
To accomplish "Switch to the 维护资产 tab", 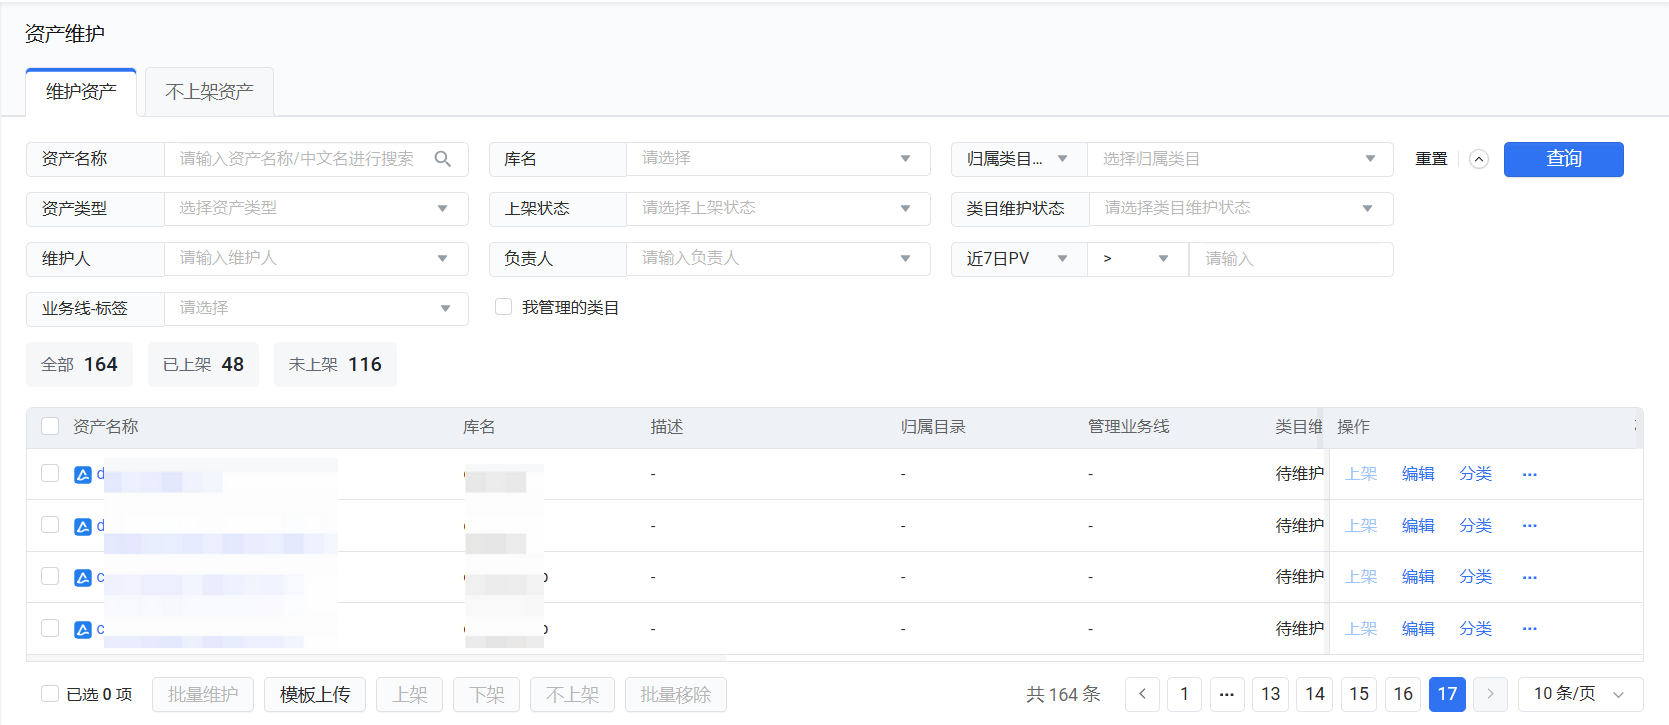I will tap(81, 92).
